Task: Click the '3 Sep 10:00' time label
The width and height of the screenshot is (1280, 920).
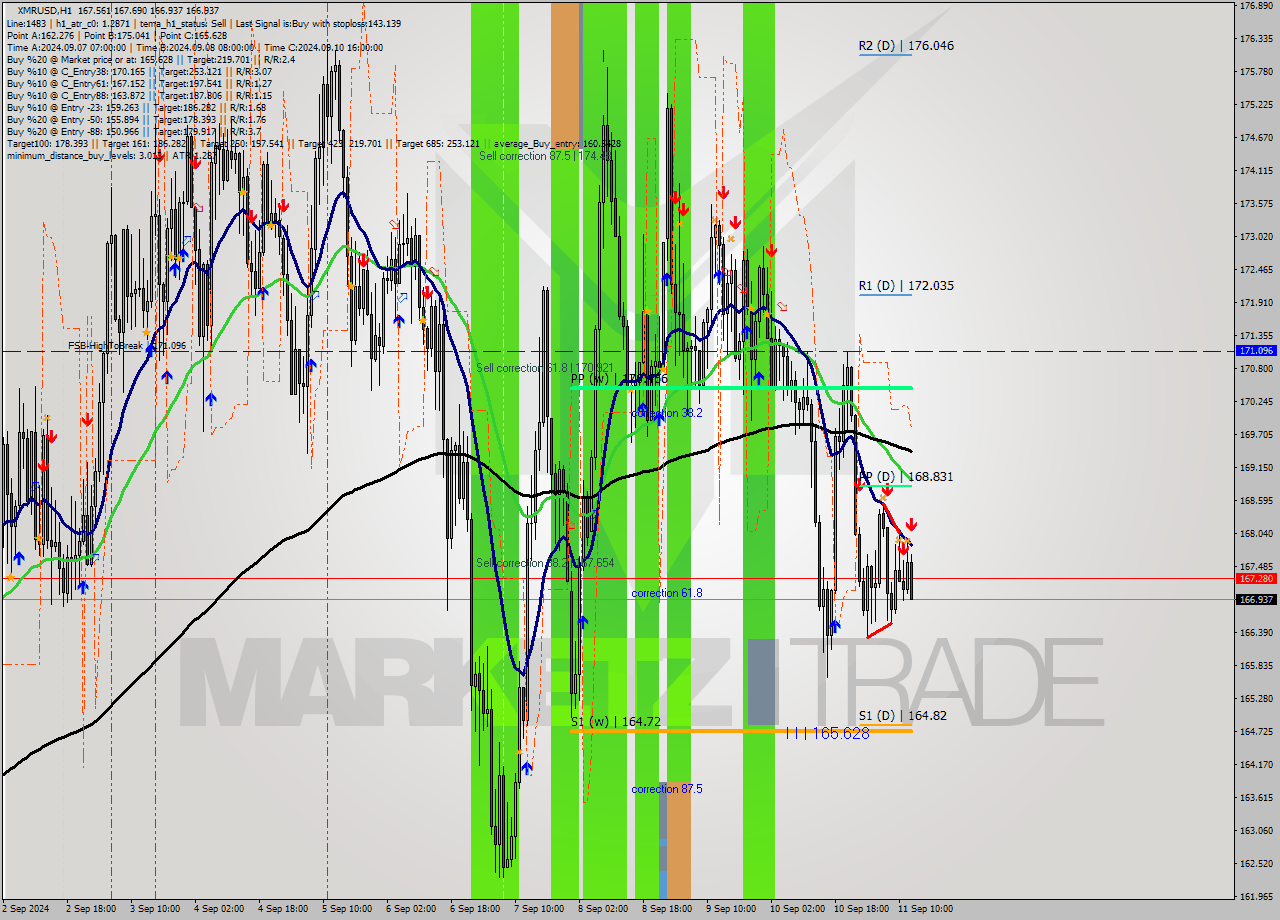Action: tap(154, 909)
